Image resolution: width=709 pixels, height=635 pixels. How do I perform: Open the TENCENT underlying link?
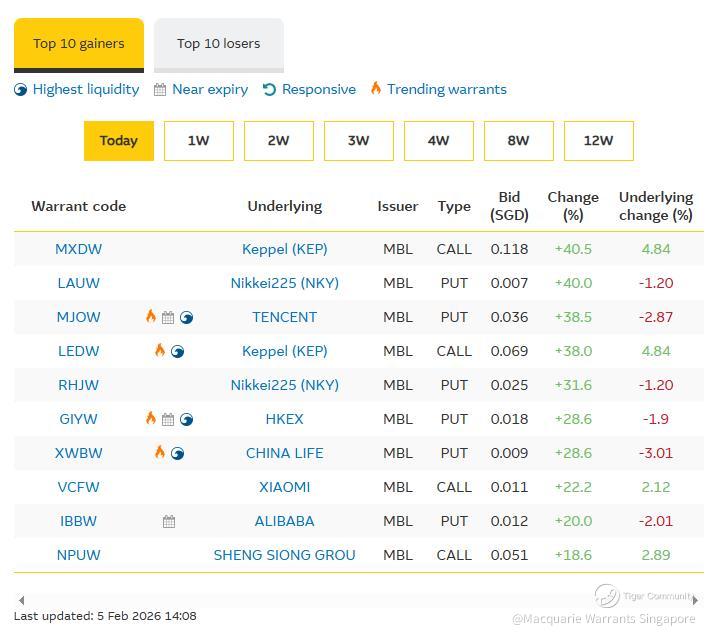pos(284,317)
